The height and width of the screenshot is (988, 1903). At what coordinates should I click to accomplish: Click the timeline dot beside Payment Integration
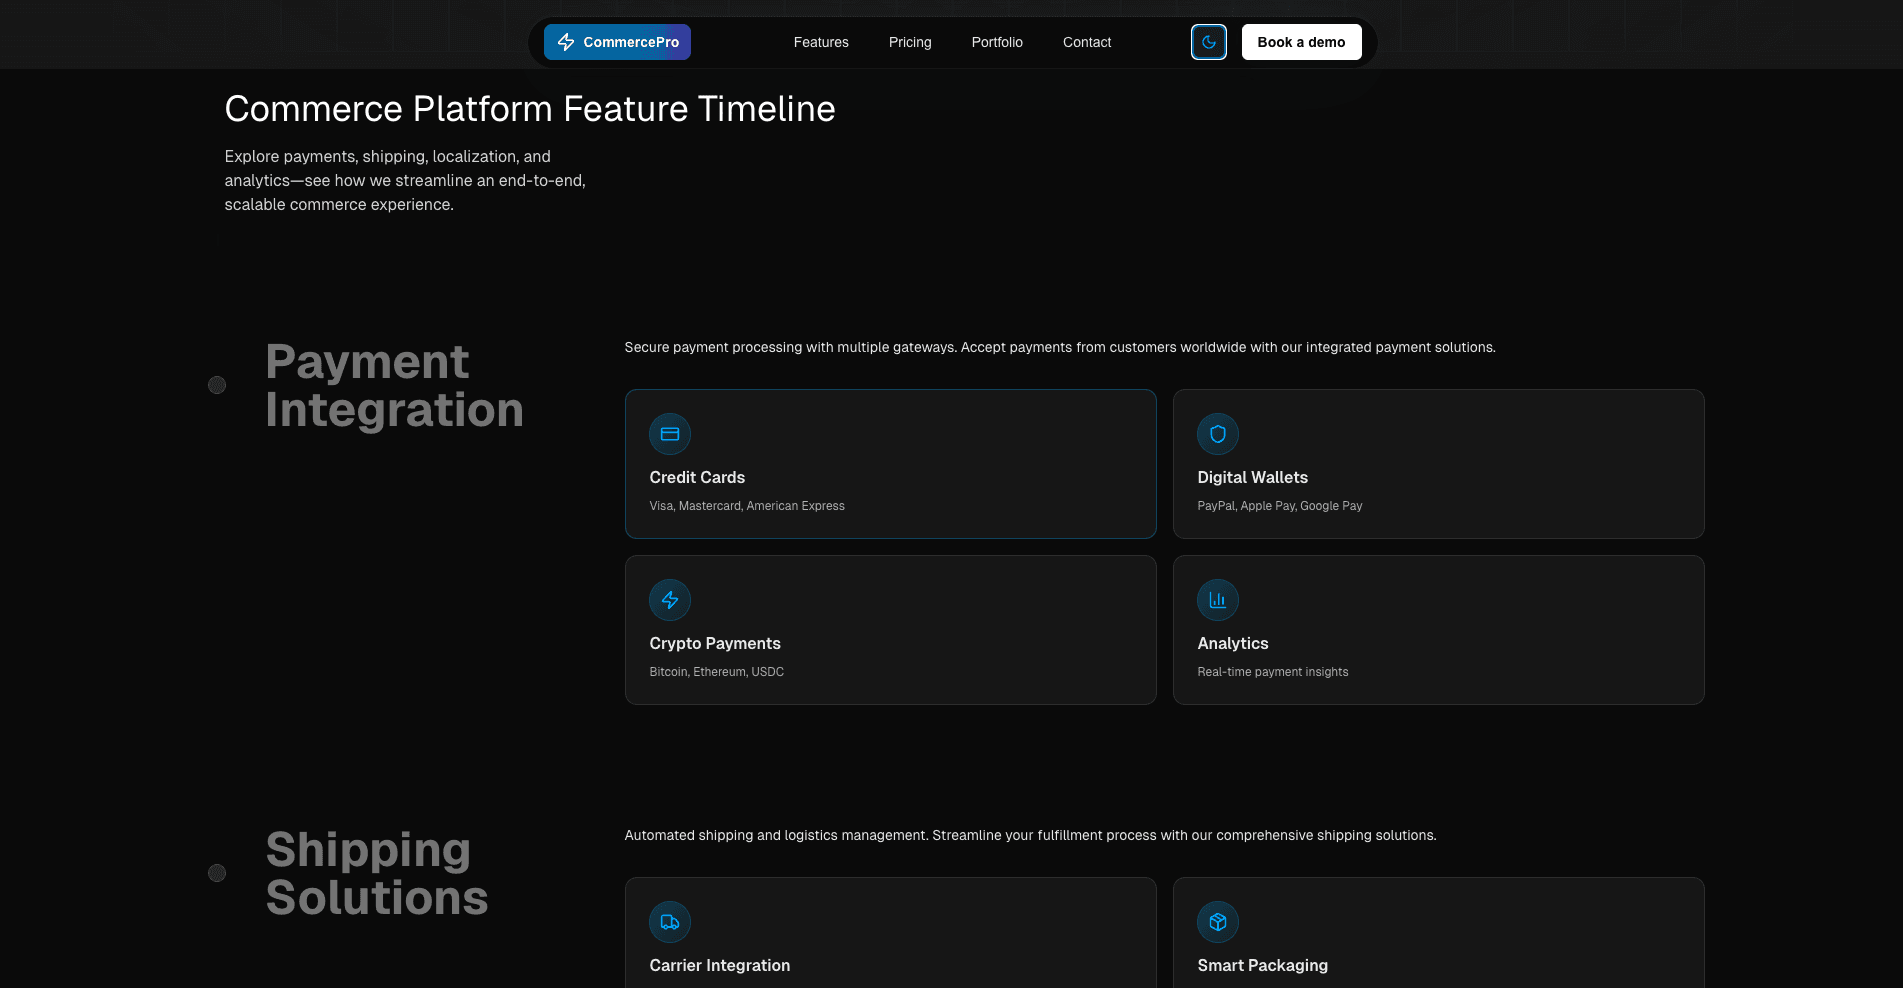[x=217, y=384]
